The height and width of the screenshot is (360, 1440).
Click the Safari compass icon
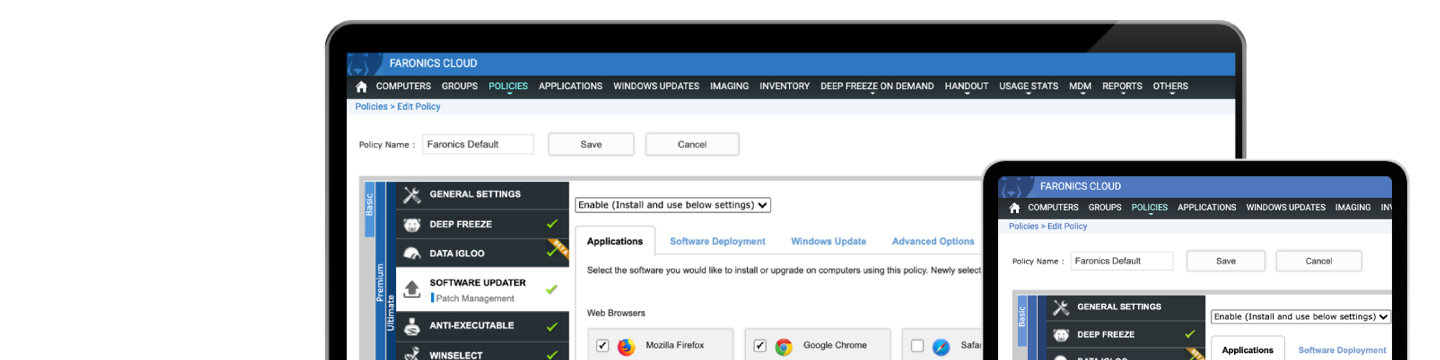point(941,346)
